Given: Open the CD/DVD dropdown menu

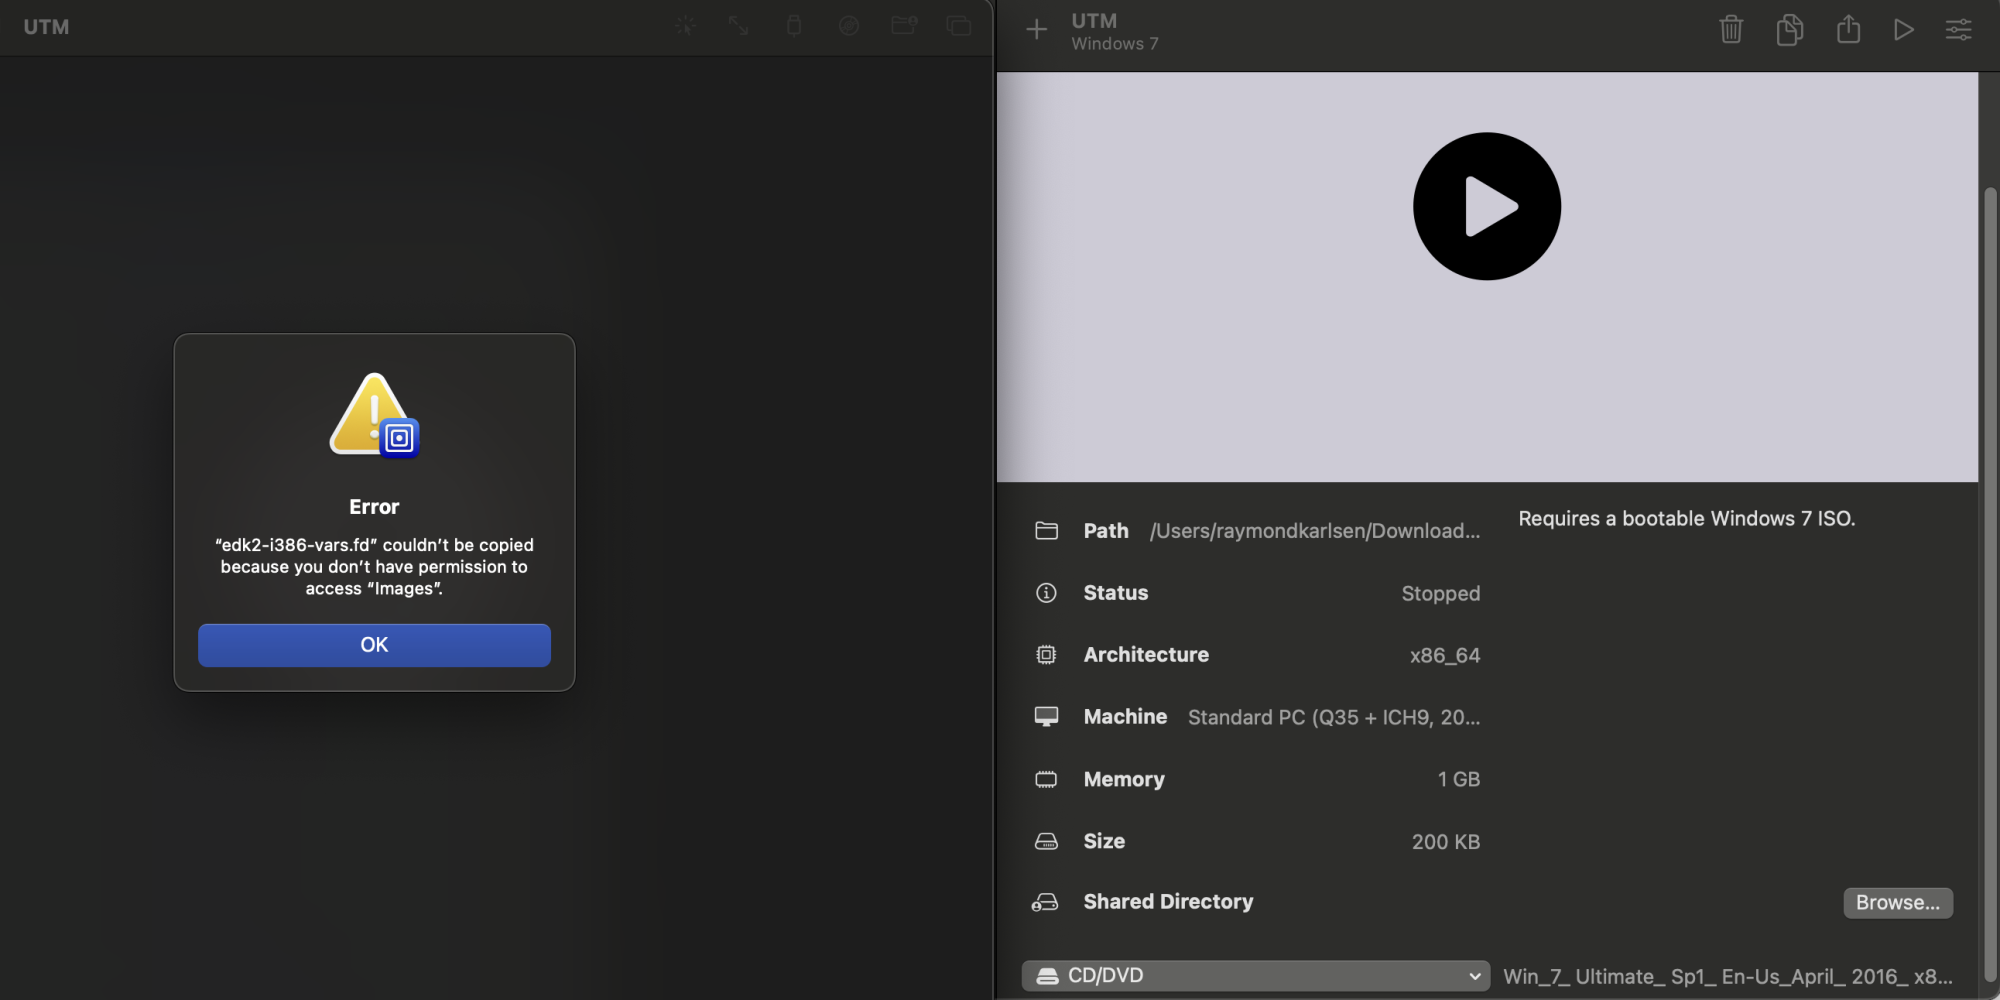Looking at the screenshot, I should click(x=1256, y=976).
